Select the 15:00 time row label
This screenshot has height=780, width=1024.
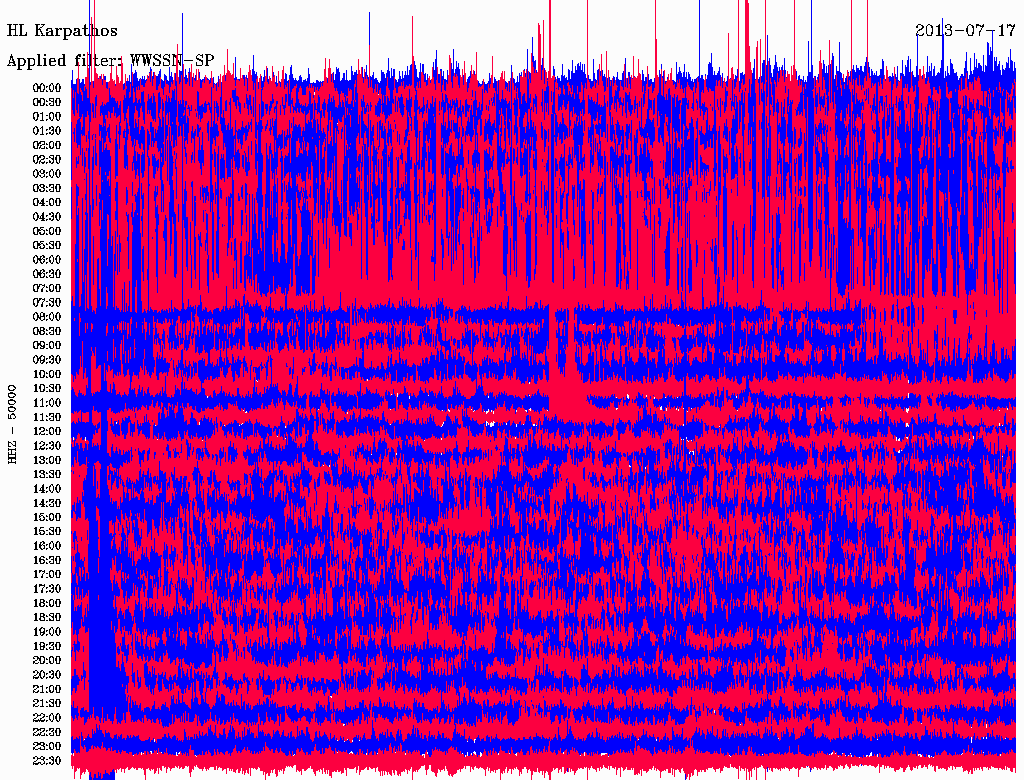click(47, 517)
